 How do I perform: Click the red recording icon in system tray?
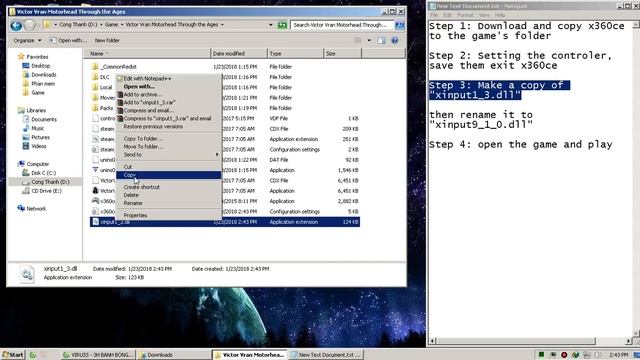pyautogui.click(x=564, y=355)
